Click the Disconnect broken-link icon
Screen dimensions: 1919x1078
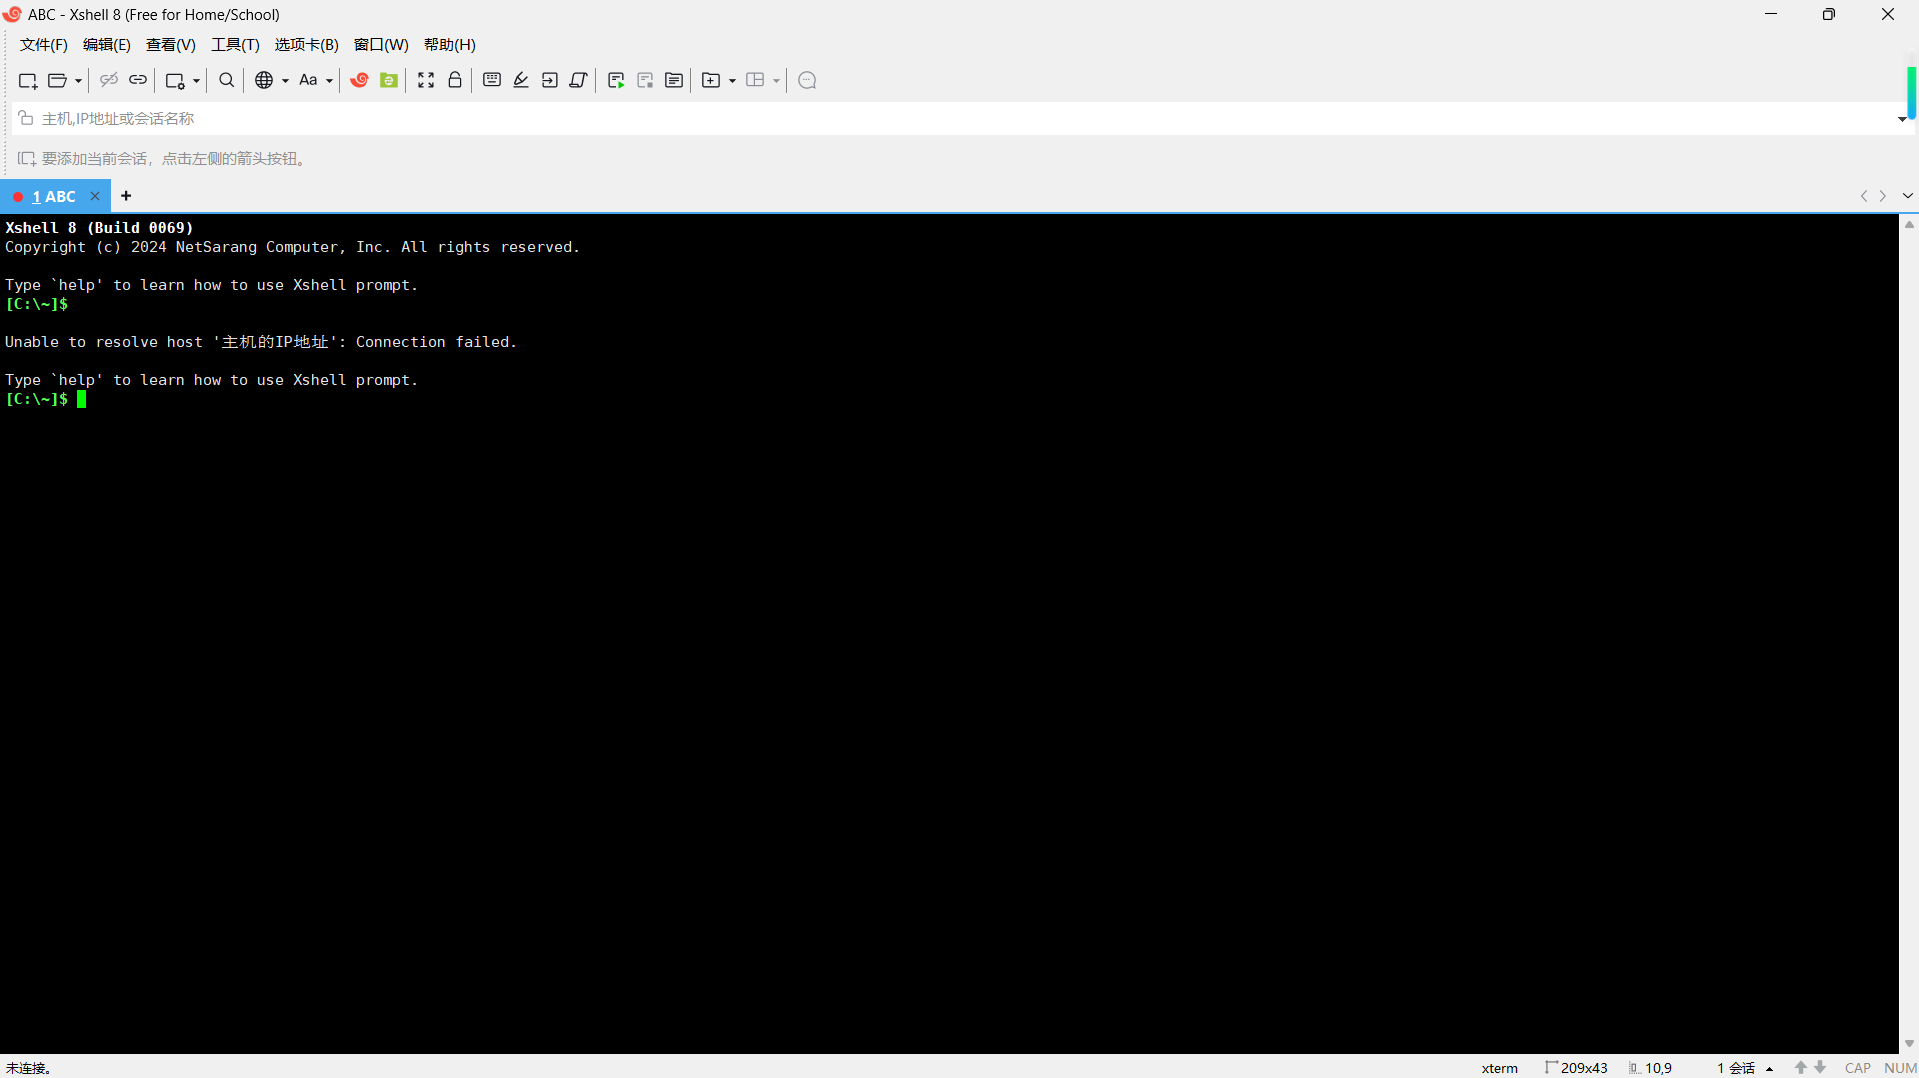[109, 80]
